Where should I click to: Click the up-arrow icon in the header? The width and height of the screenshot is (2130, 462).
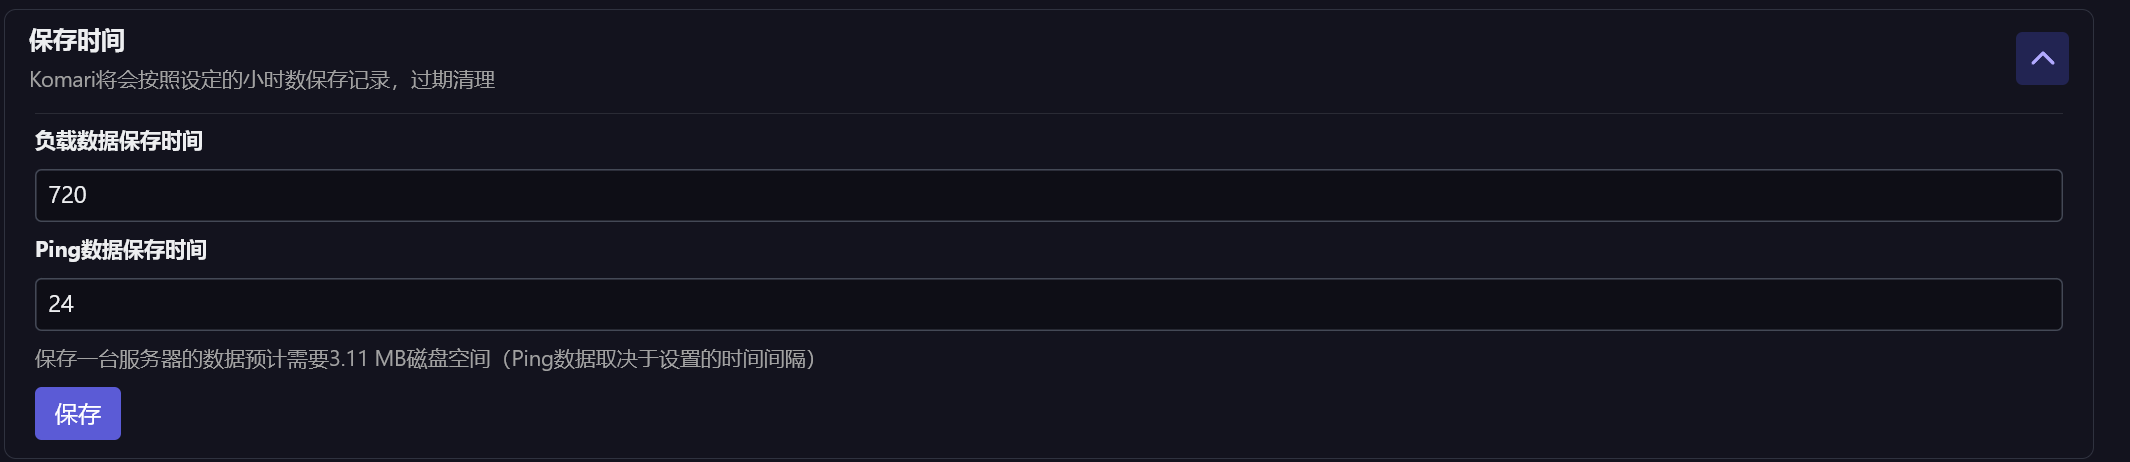2041,59
